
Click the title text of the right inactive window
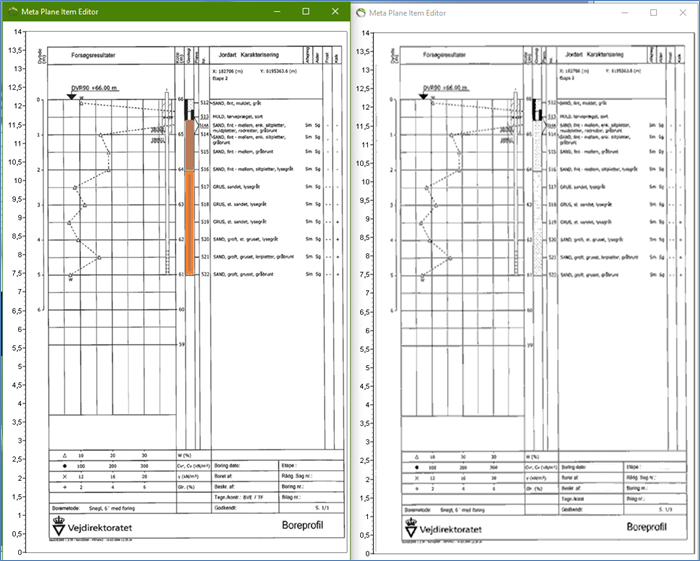(407, 13)
